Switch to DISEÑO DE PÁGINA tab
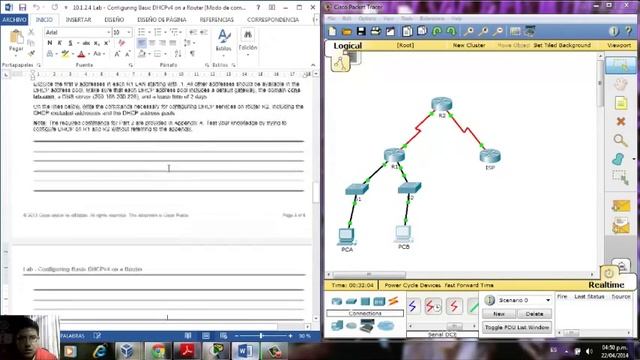The width and height of the screenshot is (640, 360). (162, 20)
